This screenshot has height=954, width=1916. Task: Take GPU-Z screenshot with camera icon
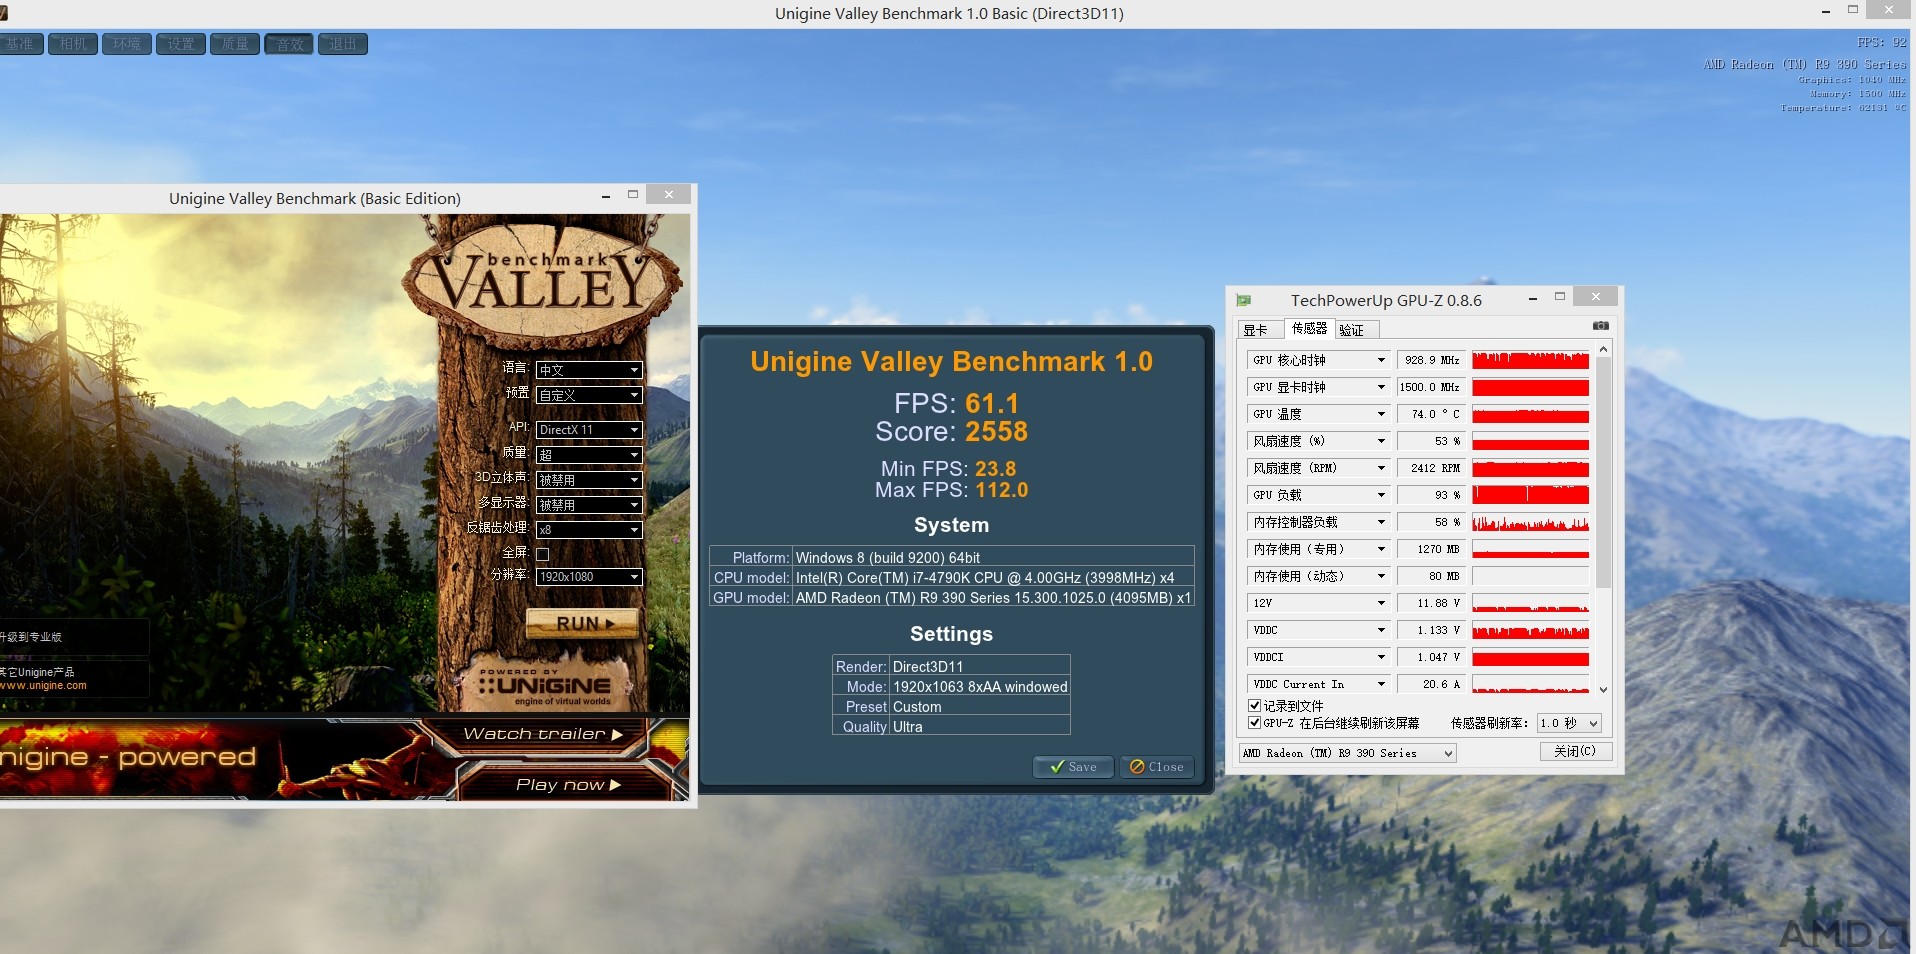tap(1600, 326)
